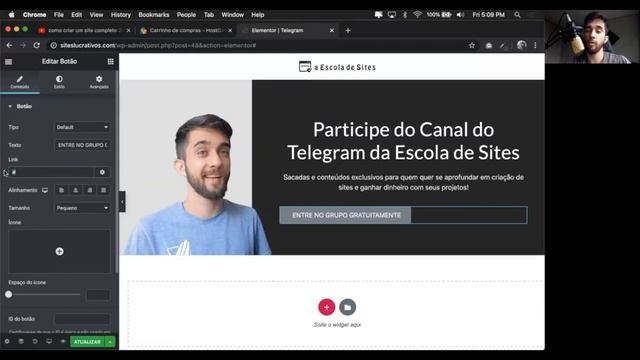
Task: Open the Tamanho dropdown set to Pequeno
Action: 82,208
